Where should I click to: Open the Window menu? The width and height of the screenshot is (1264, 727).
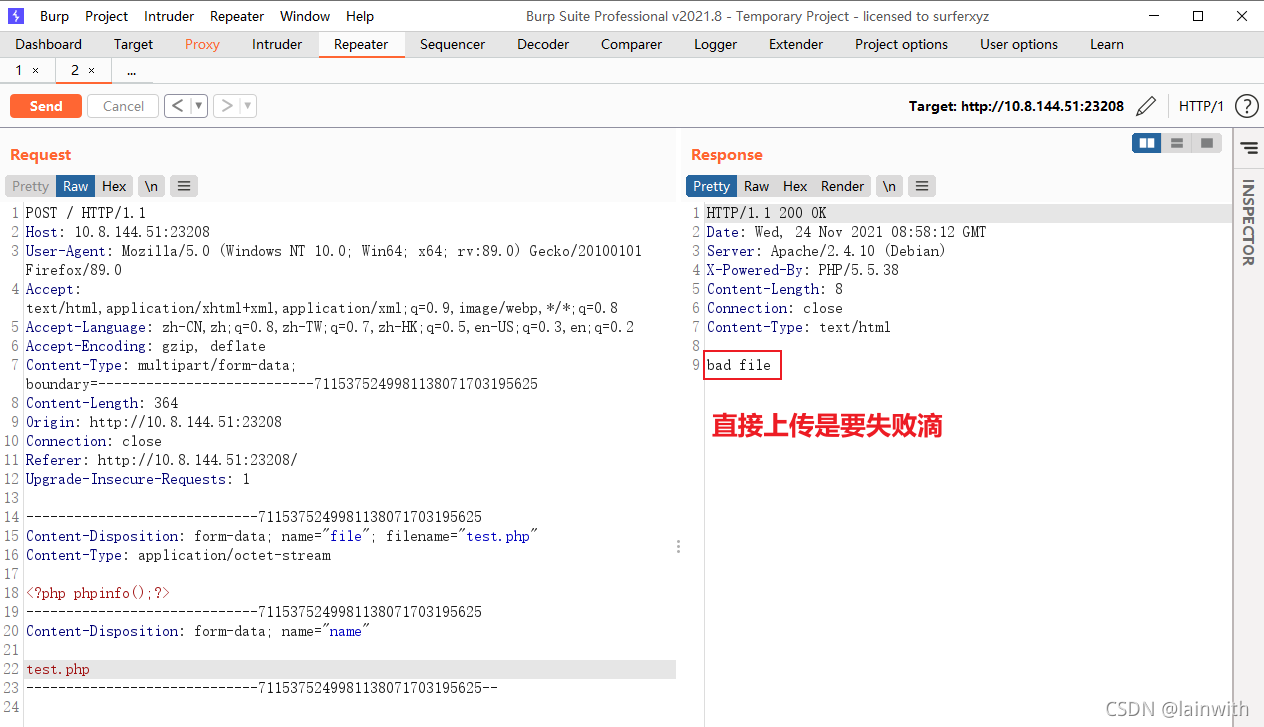[305, 16]
